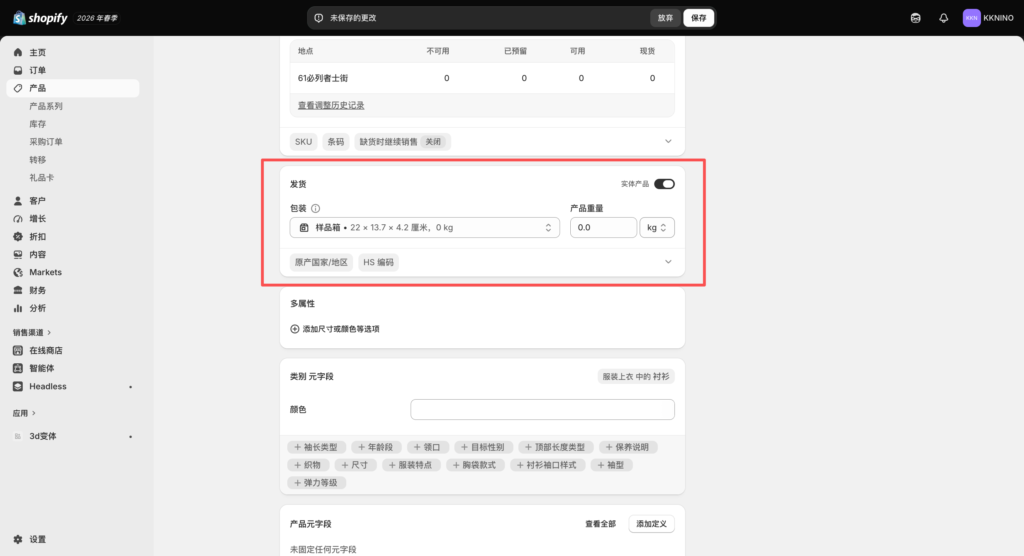Click the 分析 bar chart icon
Image resolution: width=1024 pixels, height=556 pixels.
pyautogui.click(x=18, y=308)
